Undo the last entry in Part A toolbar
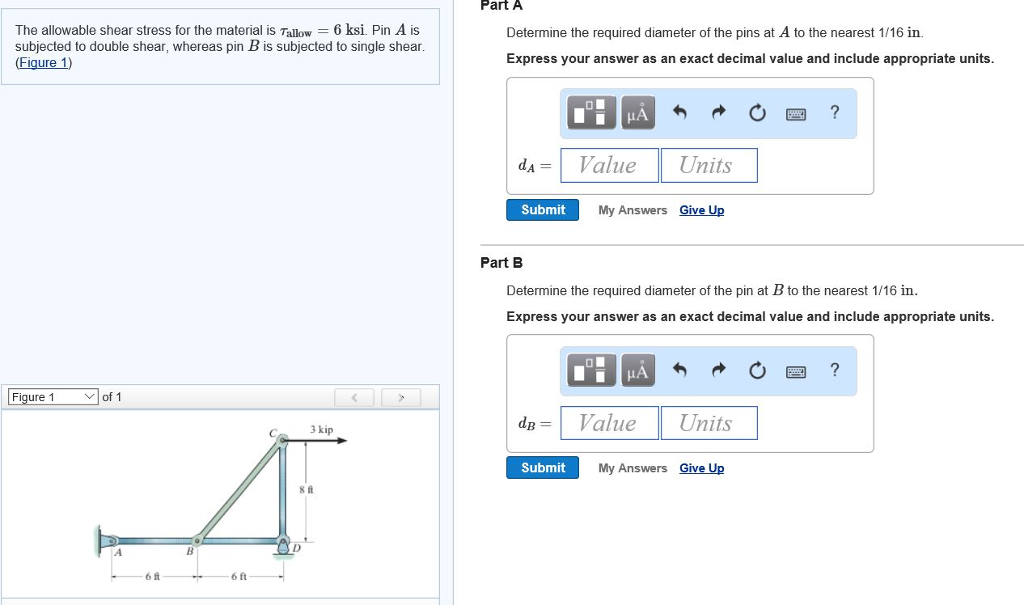The image size is (1024, 605). (x=680, y=113)
